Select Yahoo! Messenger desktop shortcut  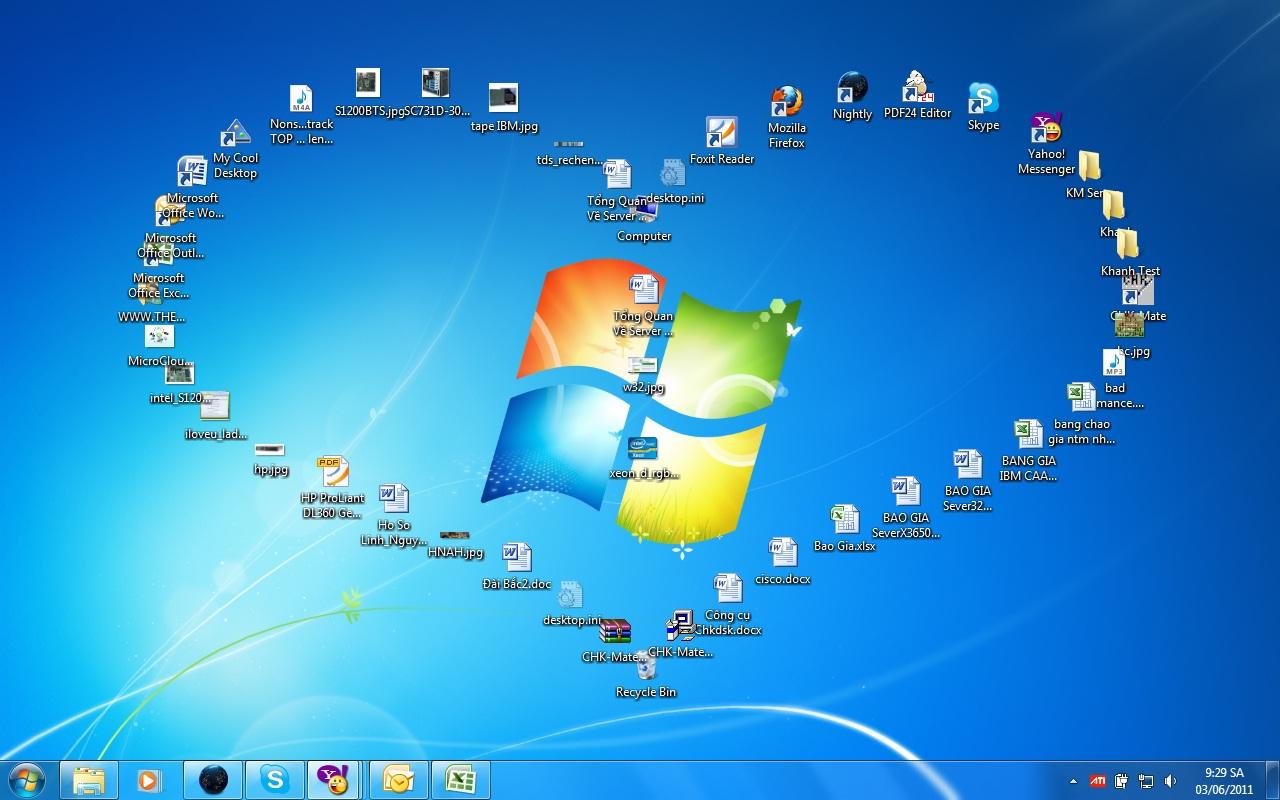[x=1047, y=128]
